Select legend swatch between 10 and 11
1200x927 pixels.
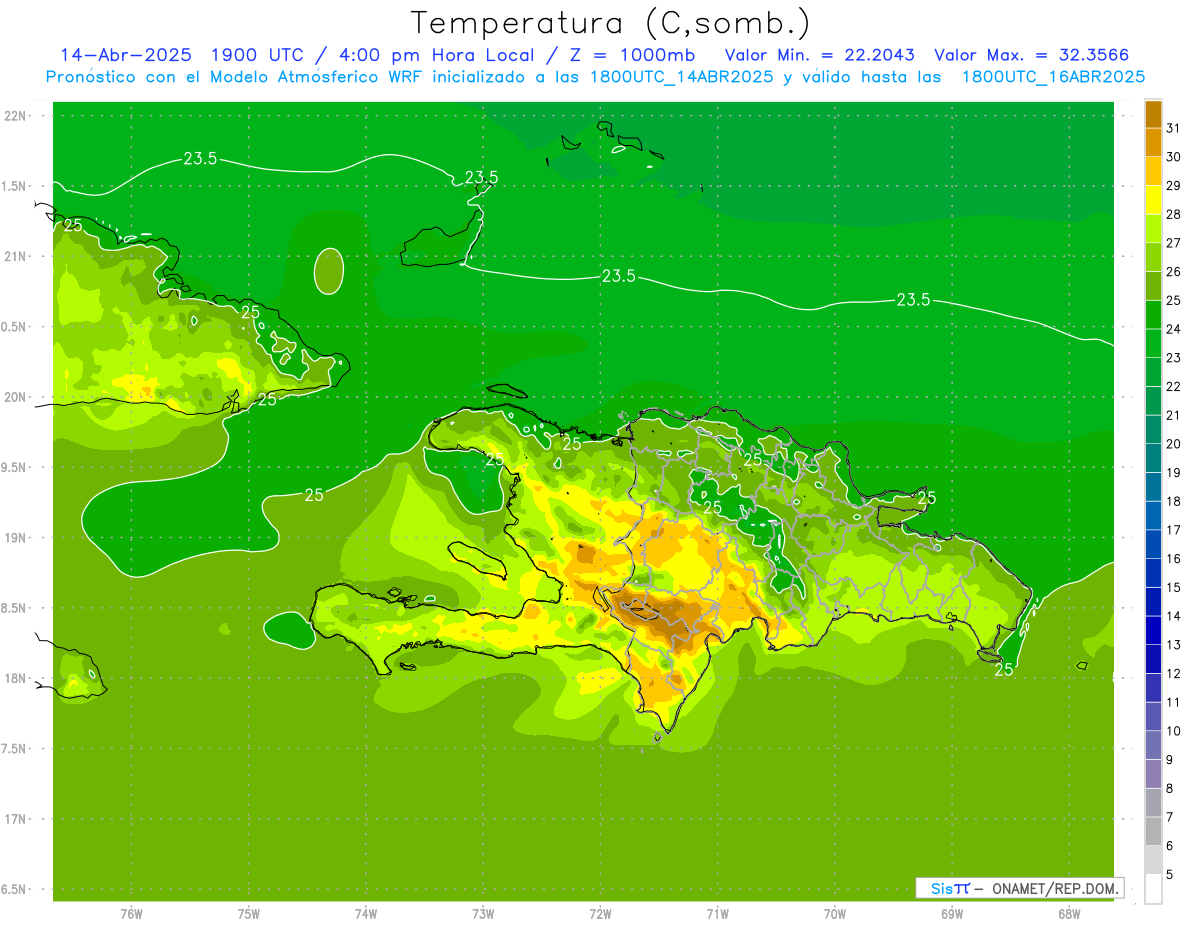tap(1153, 716)
